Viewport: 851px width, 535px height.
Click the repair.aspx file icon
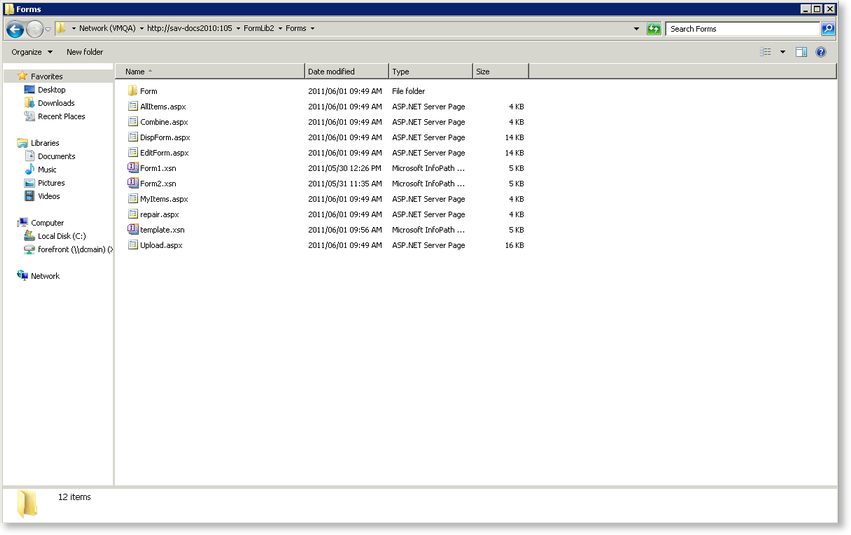click(132, 214)
